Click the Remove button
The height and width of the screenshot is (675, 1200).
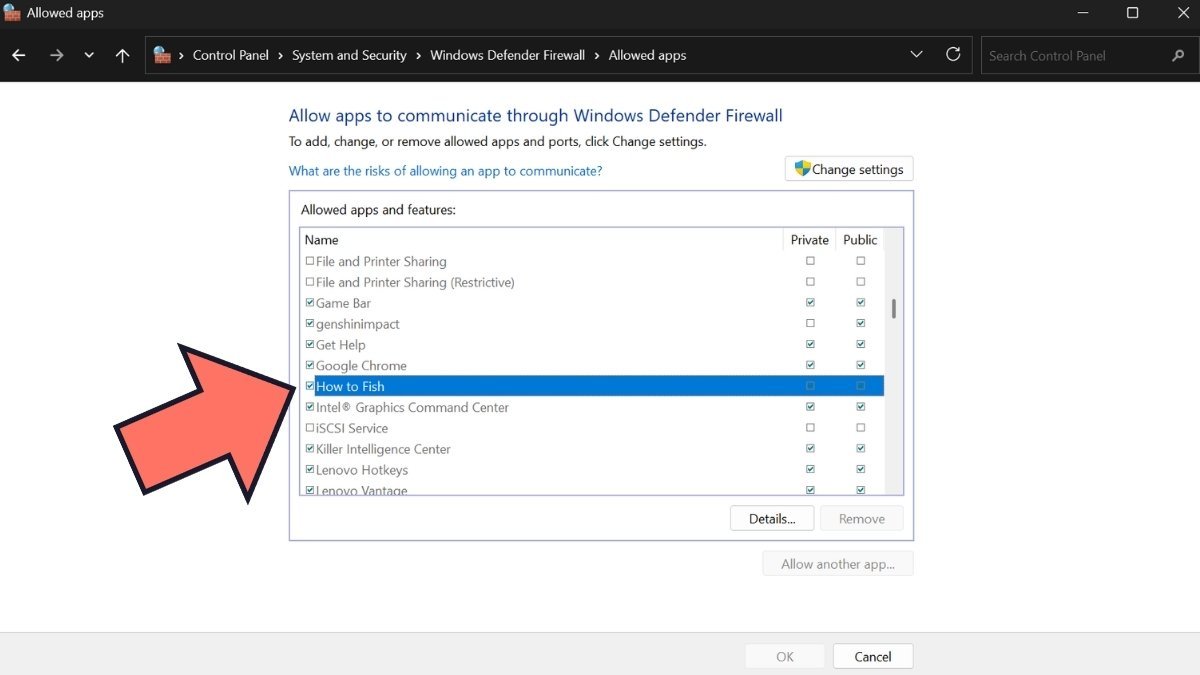point(862,519)
